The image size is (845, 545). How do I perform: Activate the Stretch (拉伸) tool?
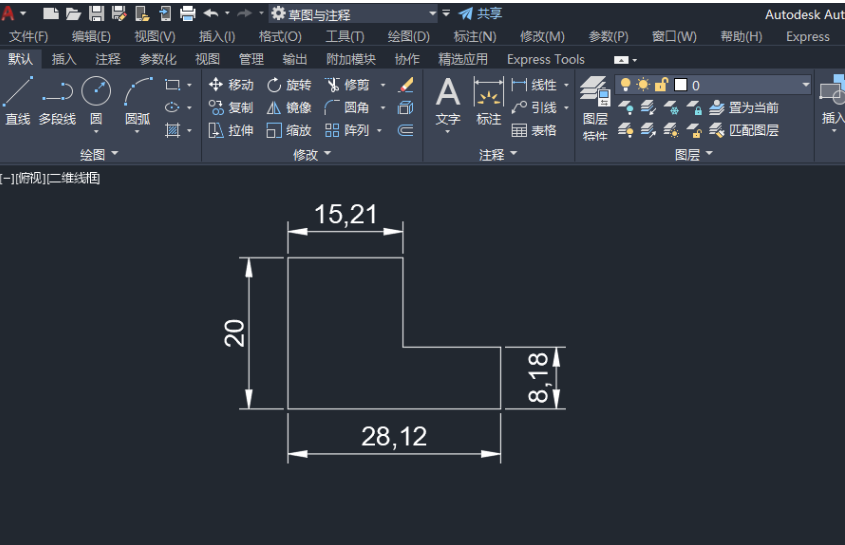(231, 130)
